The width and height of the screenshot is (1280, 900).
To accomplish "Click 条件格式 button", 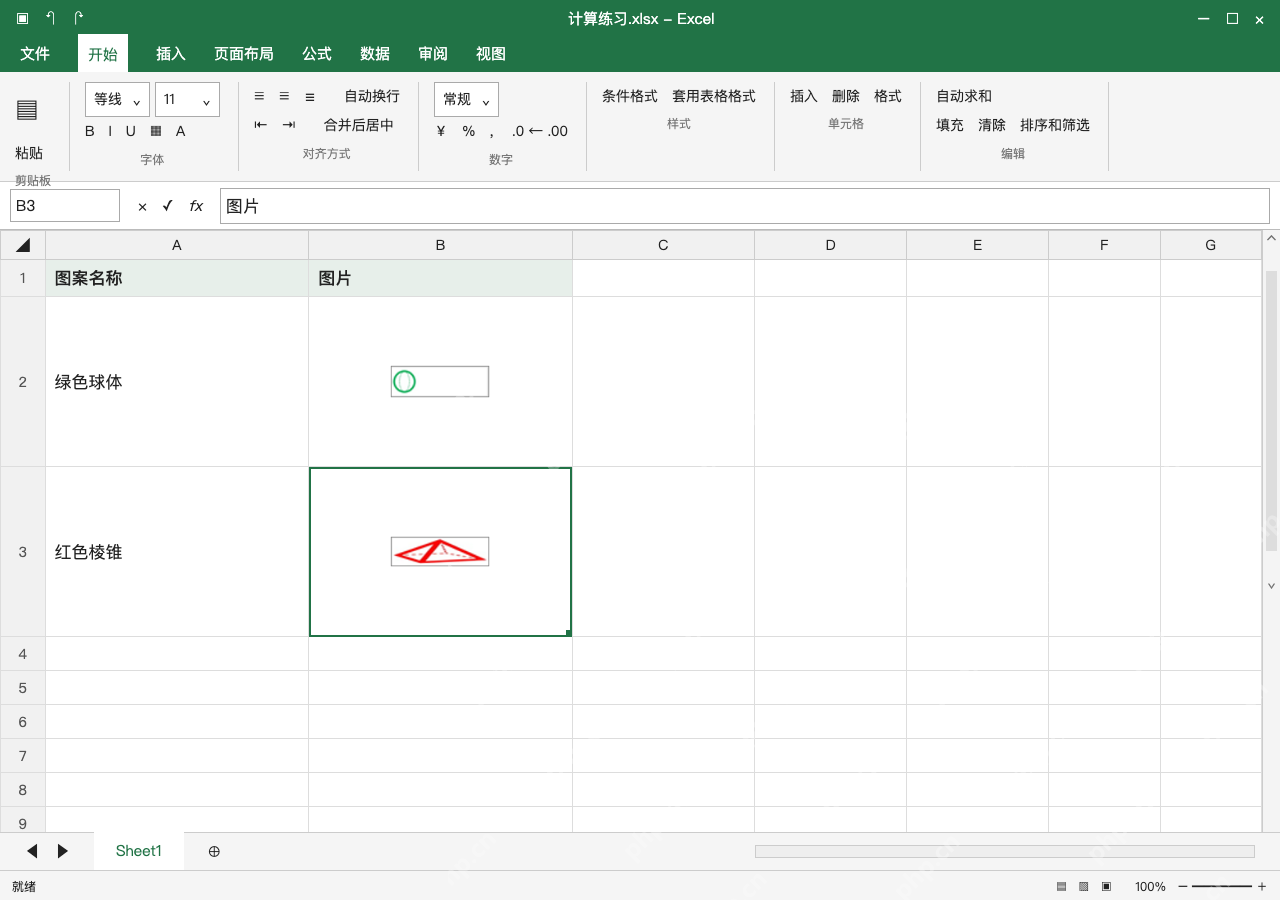I will click(630, 96).
